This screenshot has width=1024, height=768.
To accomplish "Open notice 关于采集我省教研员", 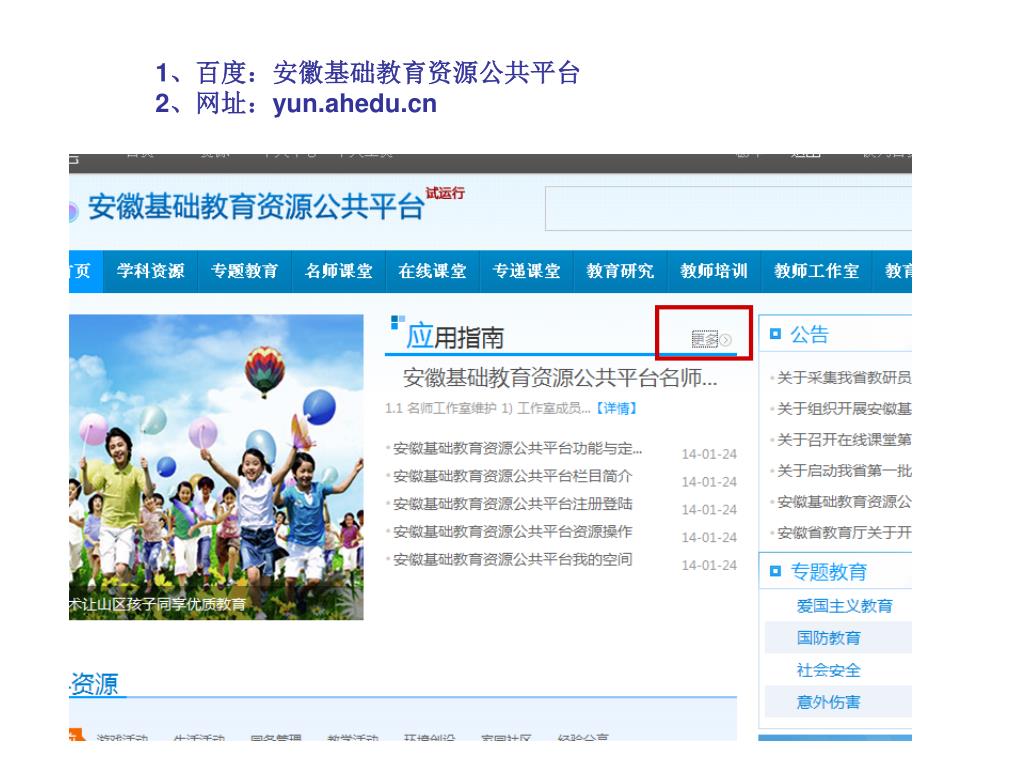I will coord(844,377).
